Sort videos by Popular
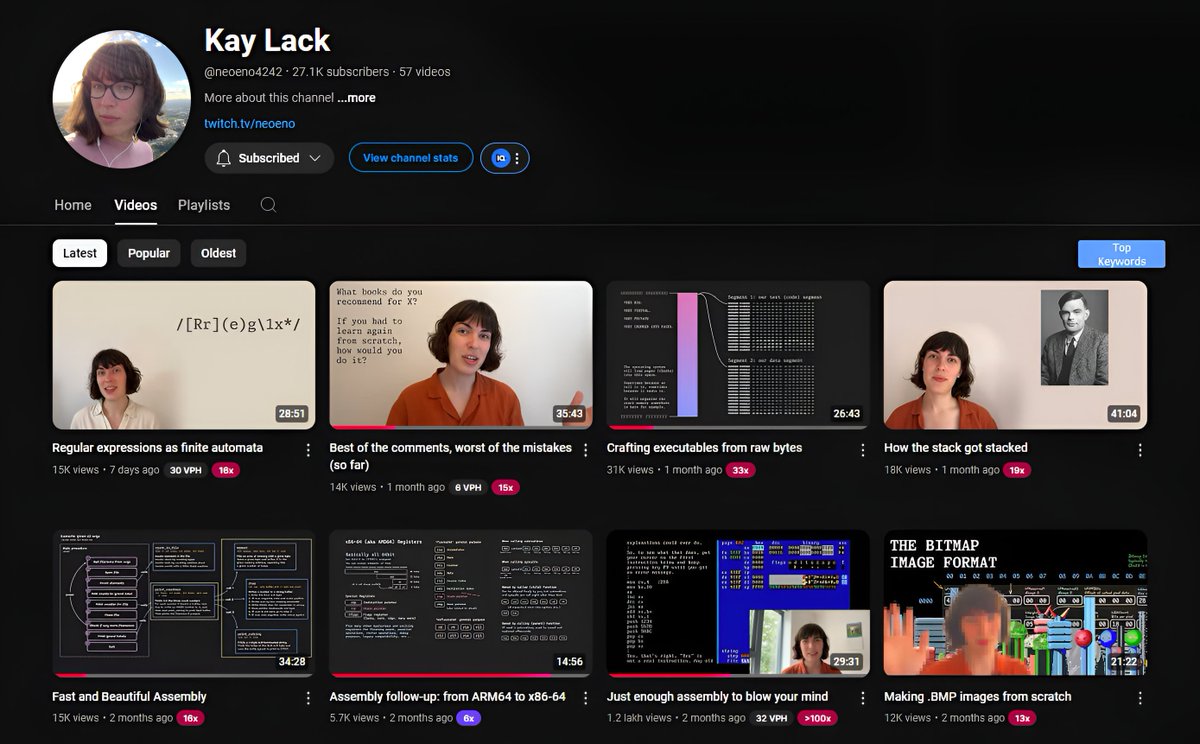The image size is (1200, 744). coord(149,253)
